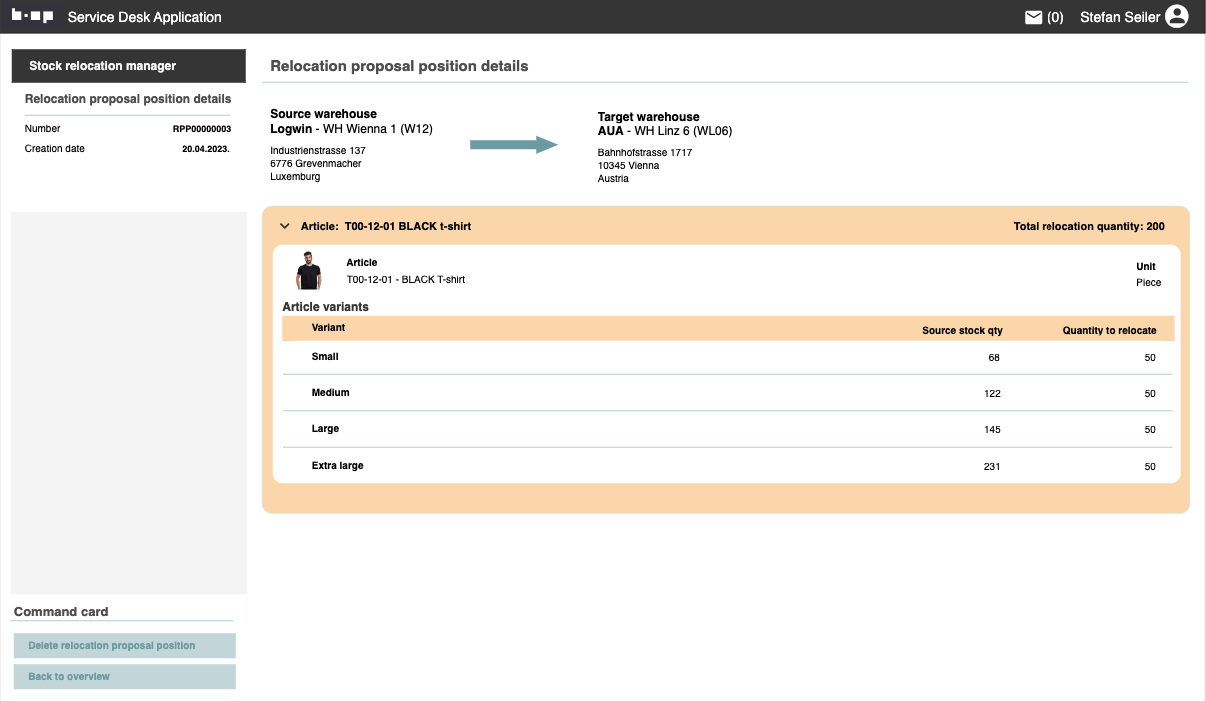Click the Source stock qty column header

[961, 330]
